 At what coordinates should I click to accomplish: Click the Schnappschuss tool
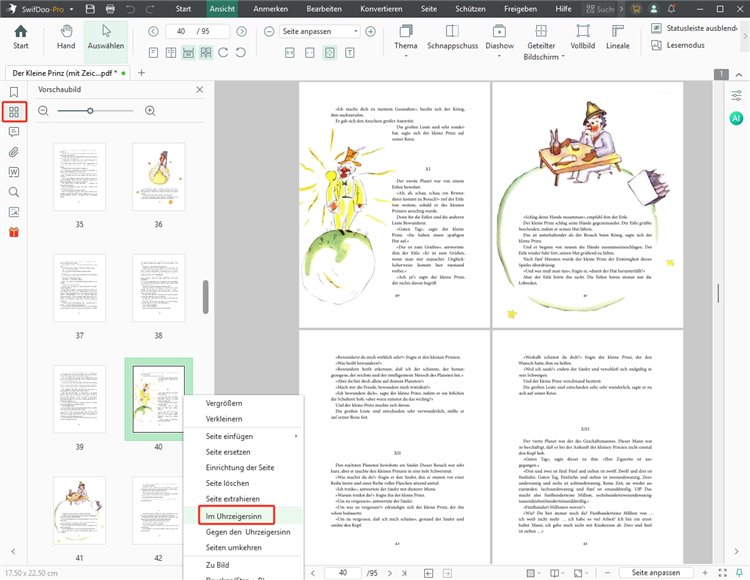point(452,38)
